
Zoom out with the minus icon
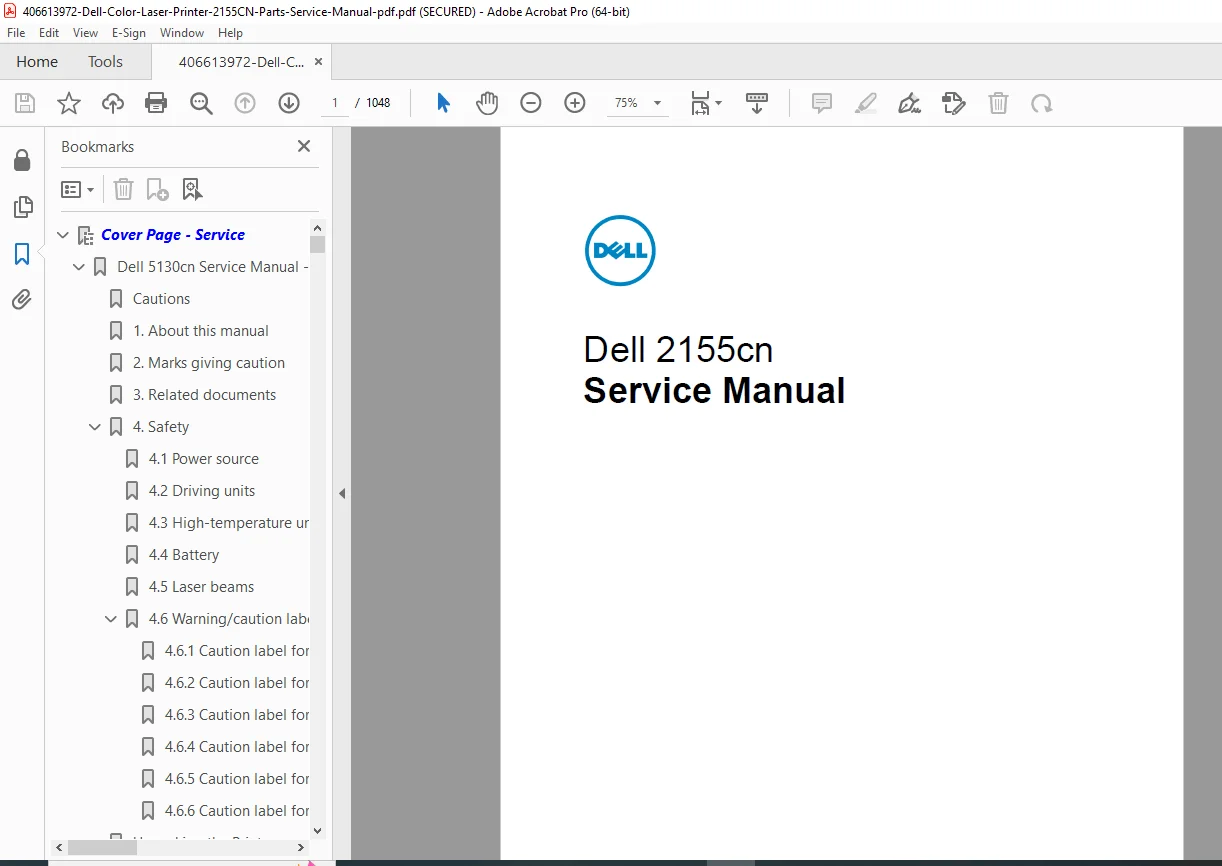531,103
